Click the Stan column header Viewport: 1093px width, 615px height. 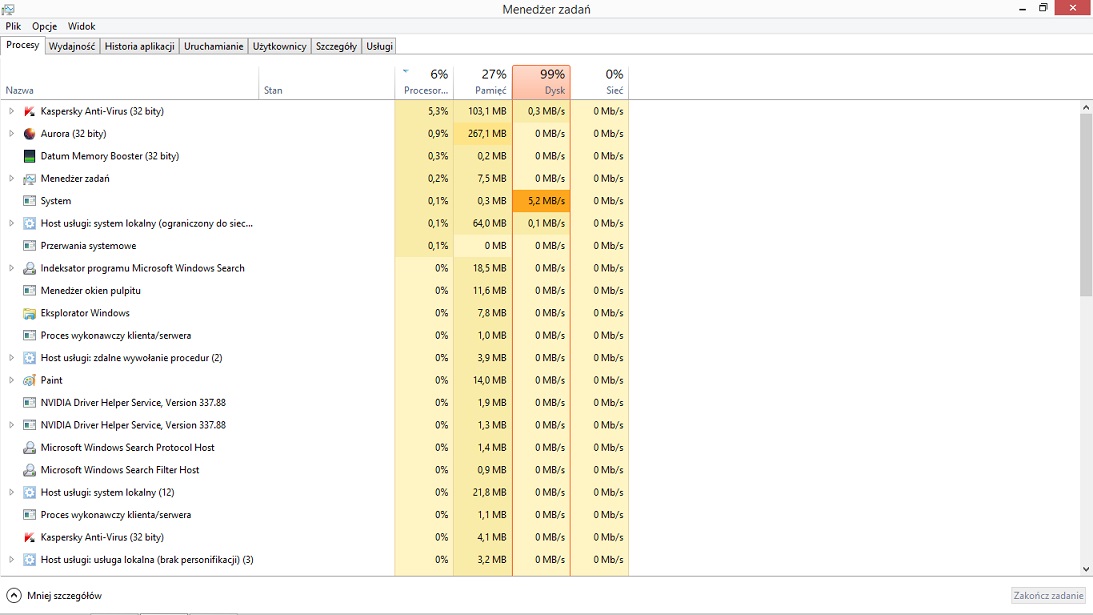pyautogui.click(x=326, y=82)
